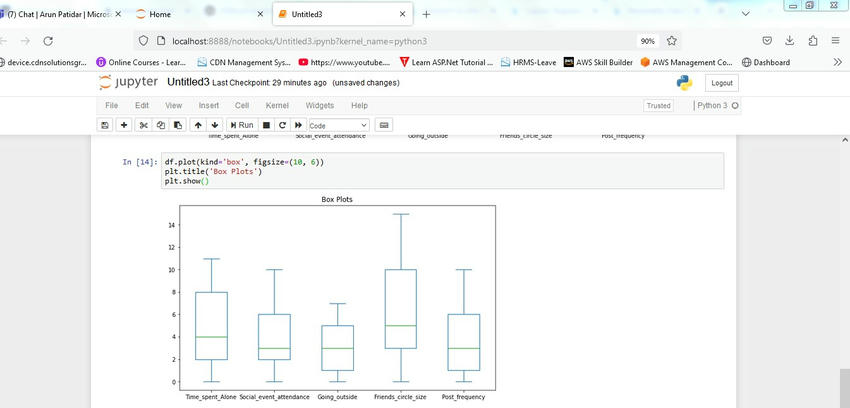Open the extensions icon
Image resolution: width=850 pixels, height=408 pixels.
(x=813, y=41)
